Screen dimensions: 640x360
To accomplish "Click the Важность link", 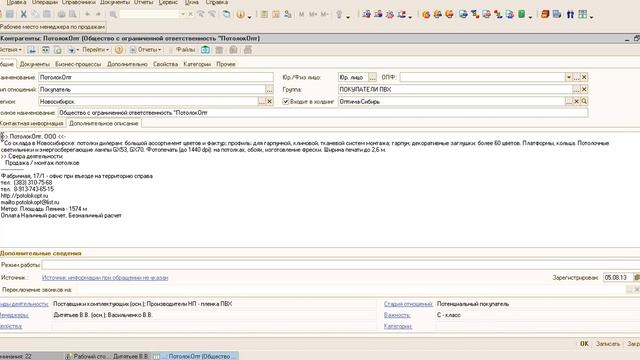I will click(x=397, y=315).
